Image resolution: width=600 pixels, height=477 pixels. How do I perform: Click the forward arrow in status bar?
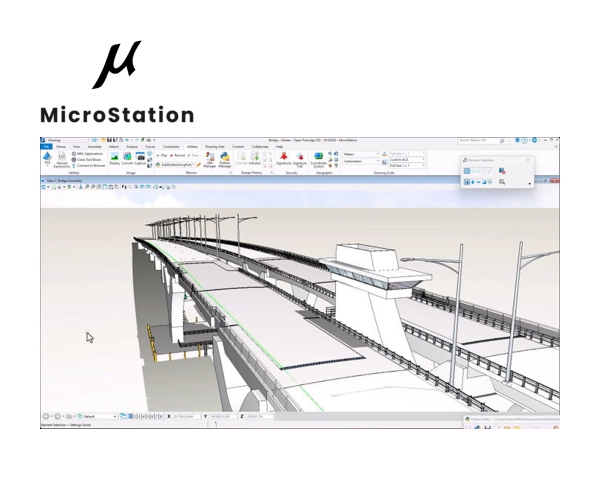[x=58, y=416]
